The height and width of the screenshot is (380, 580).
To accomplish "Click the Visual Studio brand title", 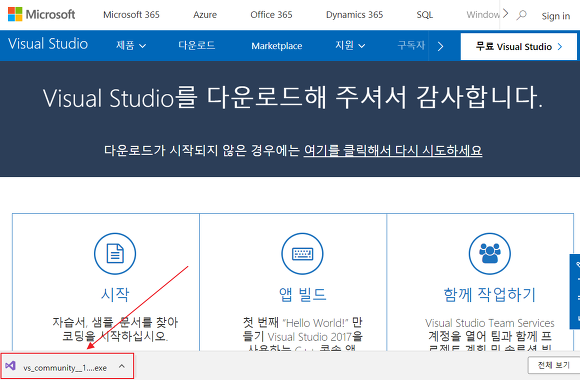I will click(x=48, y=44).
